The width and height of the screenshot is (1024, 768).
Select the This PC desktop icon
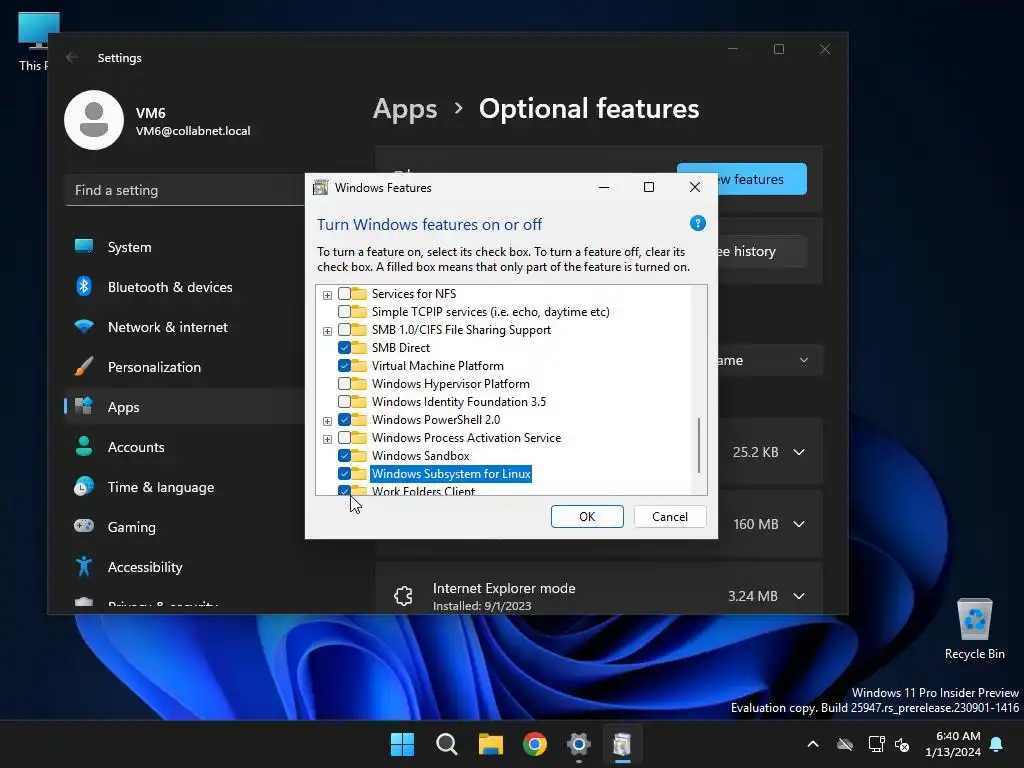pyautogui.click(x=36, y=40)
